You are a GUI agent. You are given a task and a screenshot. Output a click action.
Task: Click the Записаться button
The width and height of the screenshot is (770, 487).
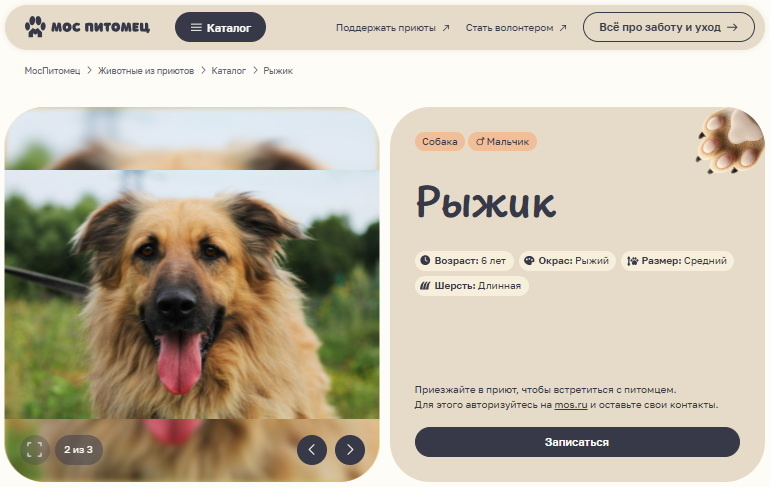click(x=577, y=442)
